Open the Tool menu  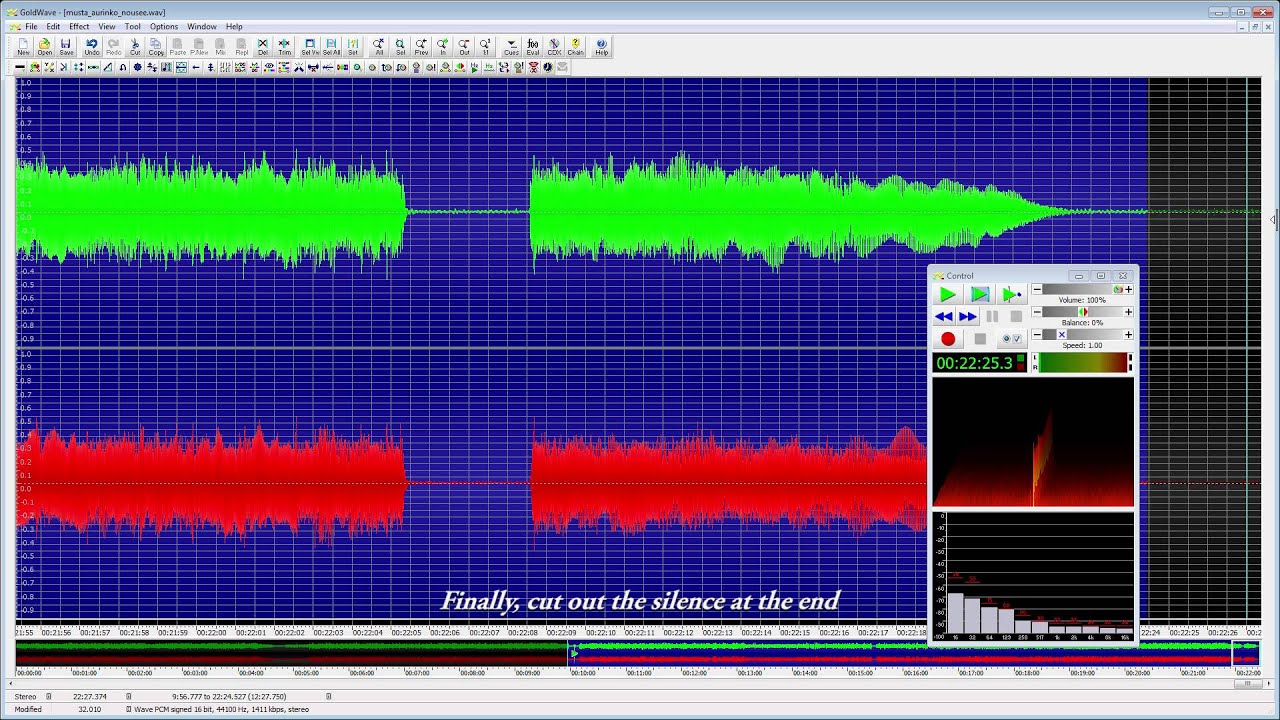(132, 27)
